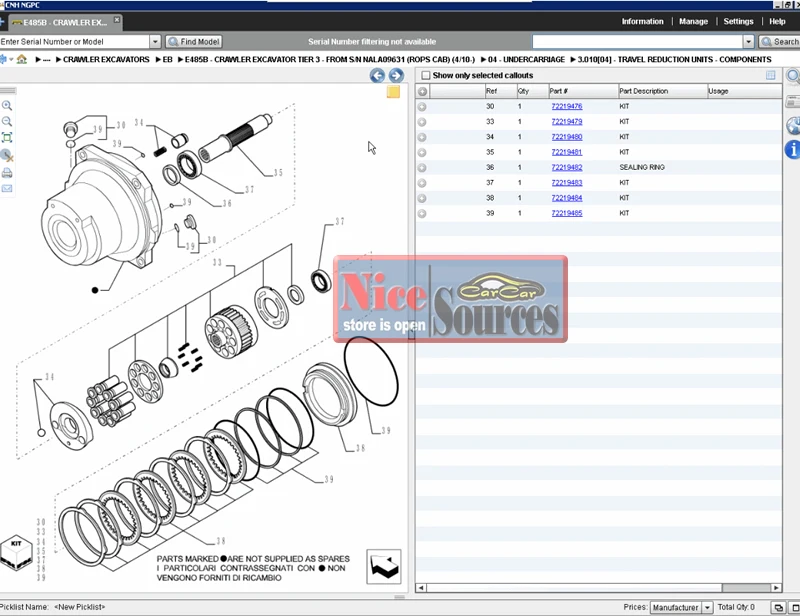
Task: Go to home in the breadcrumb
Action: pos(22,60)
